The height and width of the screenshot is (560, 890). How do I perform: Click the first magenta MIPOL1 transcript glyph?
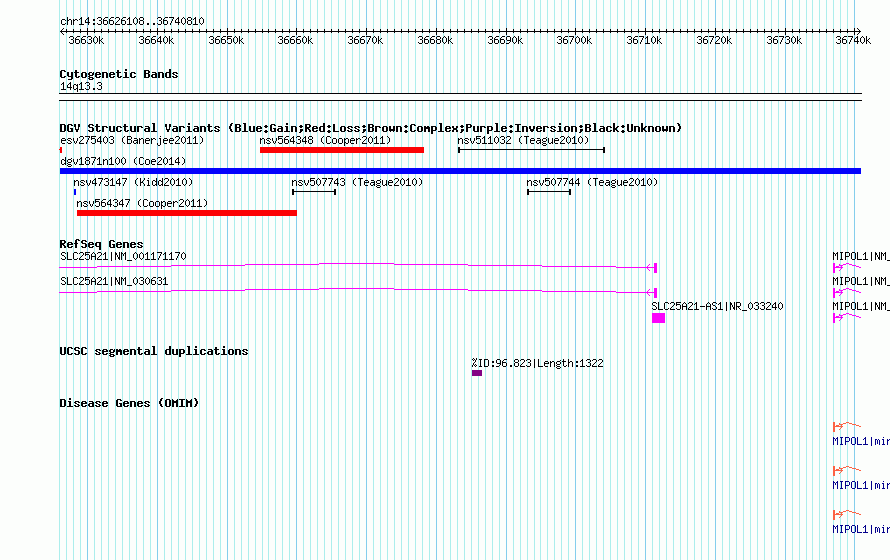click(847, 267)
